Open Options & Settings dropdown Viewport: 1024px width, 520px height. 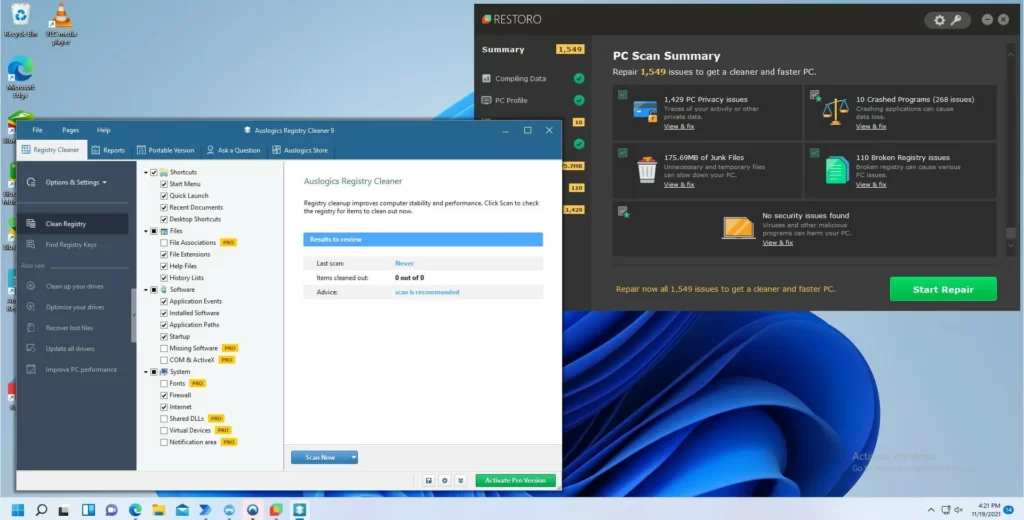[75, 182]
